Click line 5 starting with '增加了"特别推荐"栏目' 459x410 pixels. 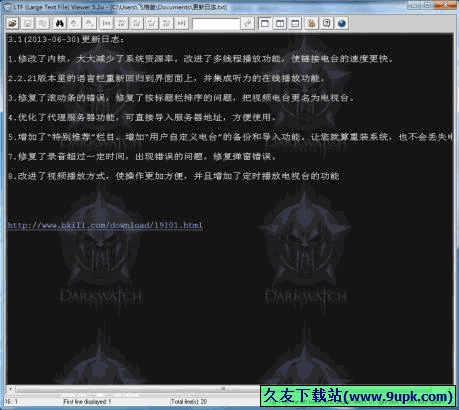pyautogui.click(x=230, y=137)
